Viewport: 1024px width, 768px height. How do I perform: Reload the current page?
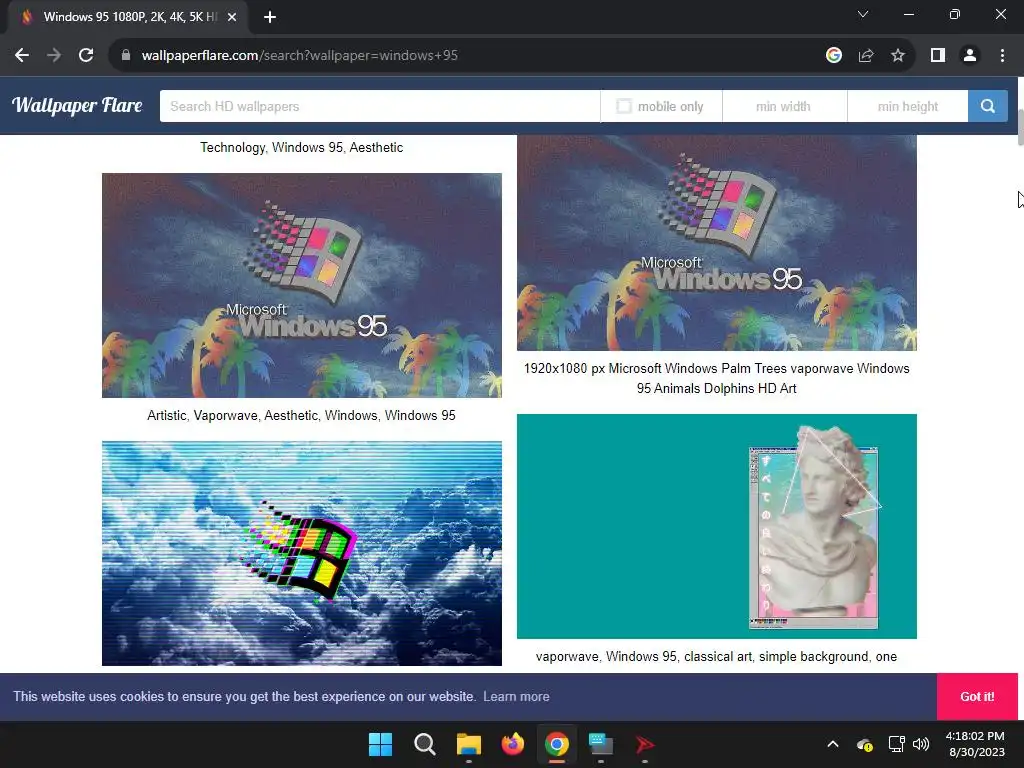(x=86, y=56)
